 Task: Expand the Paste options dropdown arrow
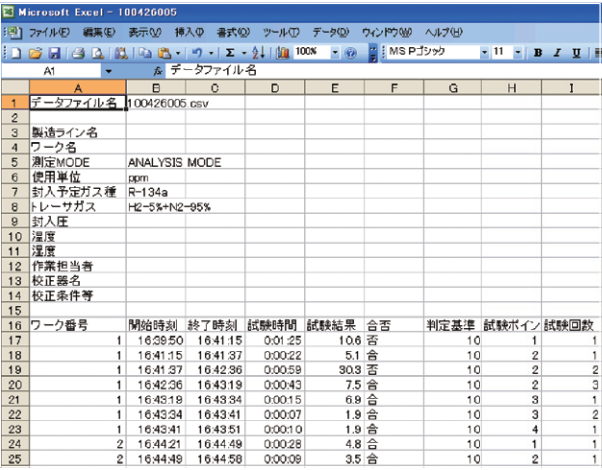click(x=178, y=53)
